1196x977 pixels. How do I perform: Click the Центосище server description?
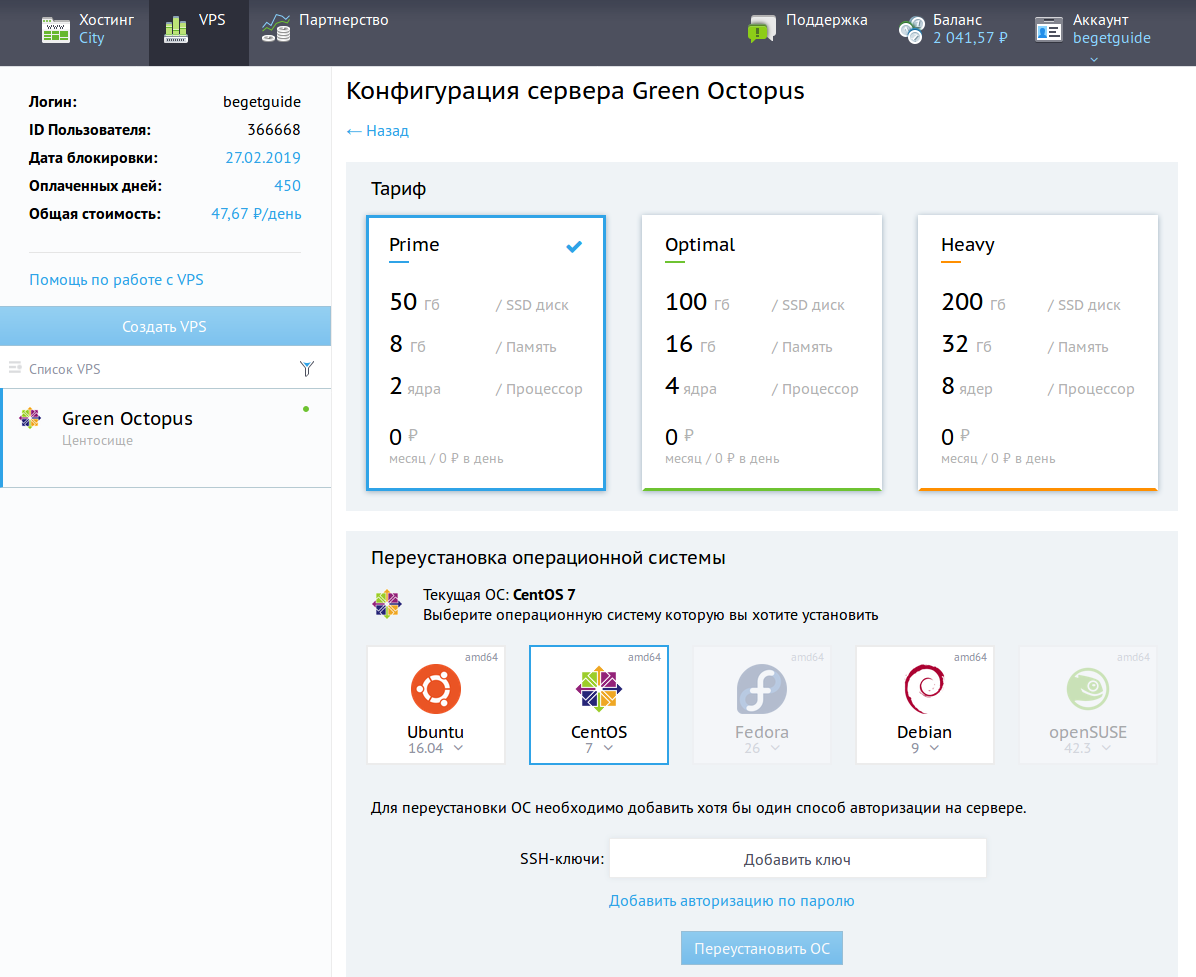click(98, 440)
